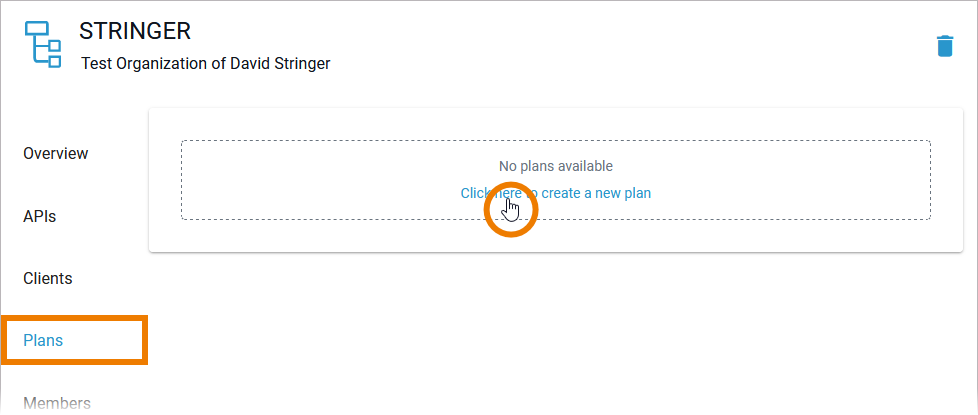Image resolution: width=978 pixels, height=415 pixels.
Task: Show the organization's Members list
Action: [x=57, y=403]
